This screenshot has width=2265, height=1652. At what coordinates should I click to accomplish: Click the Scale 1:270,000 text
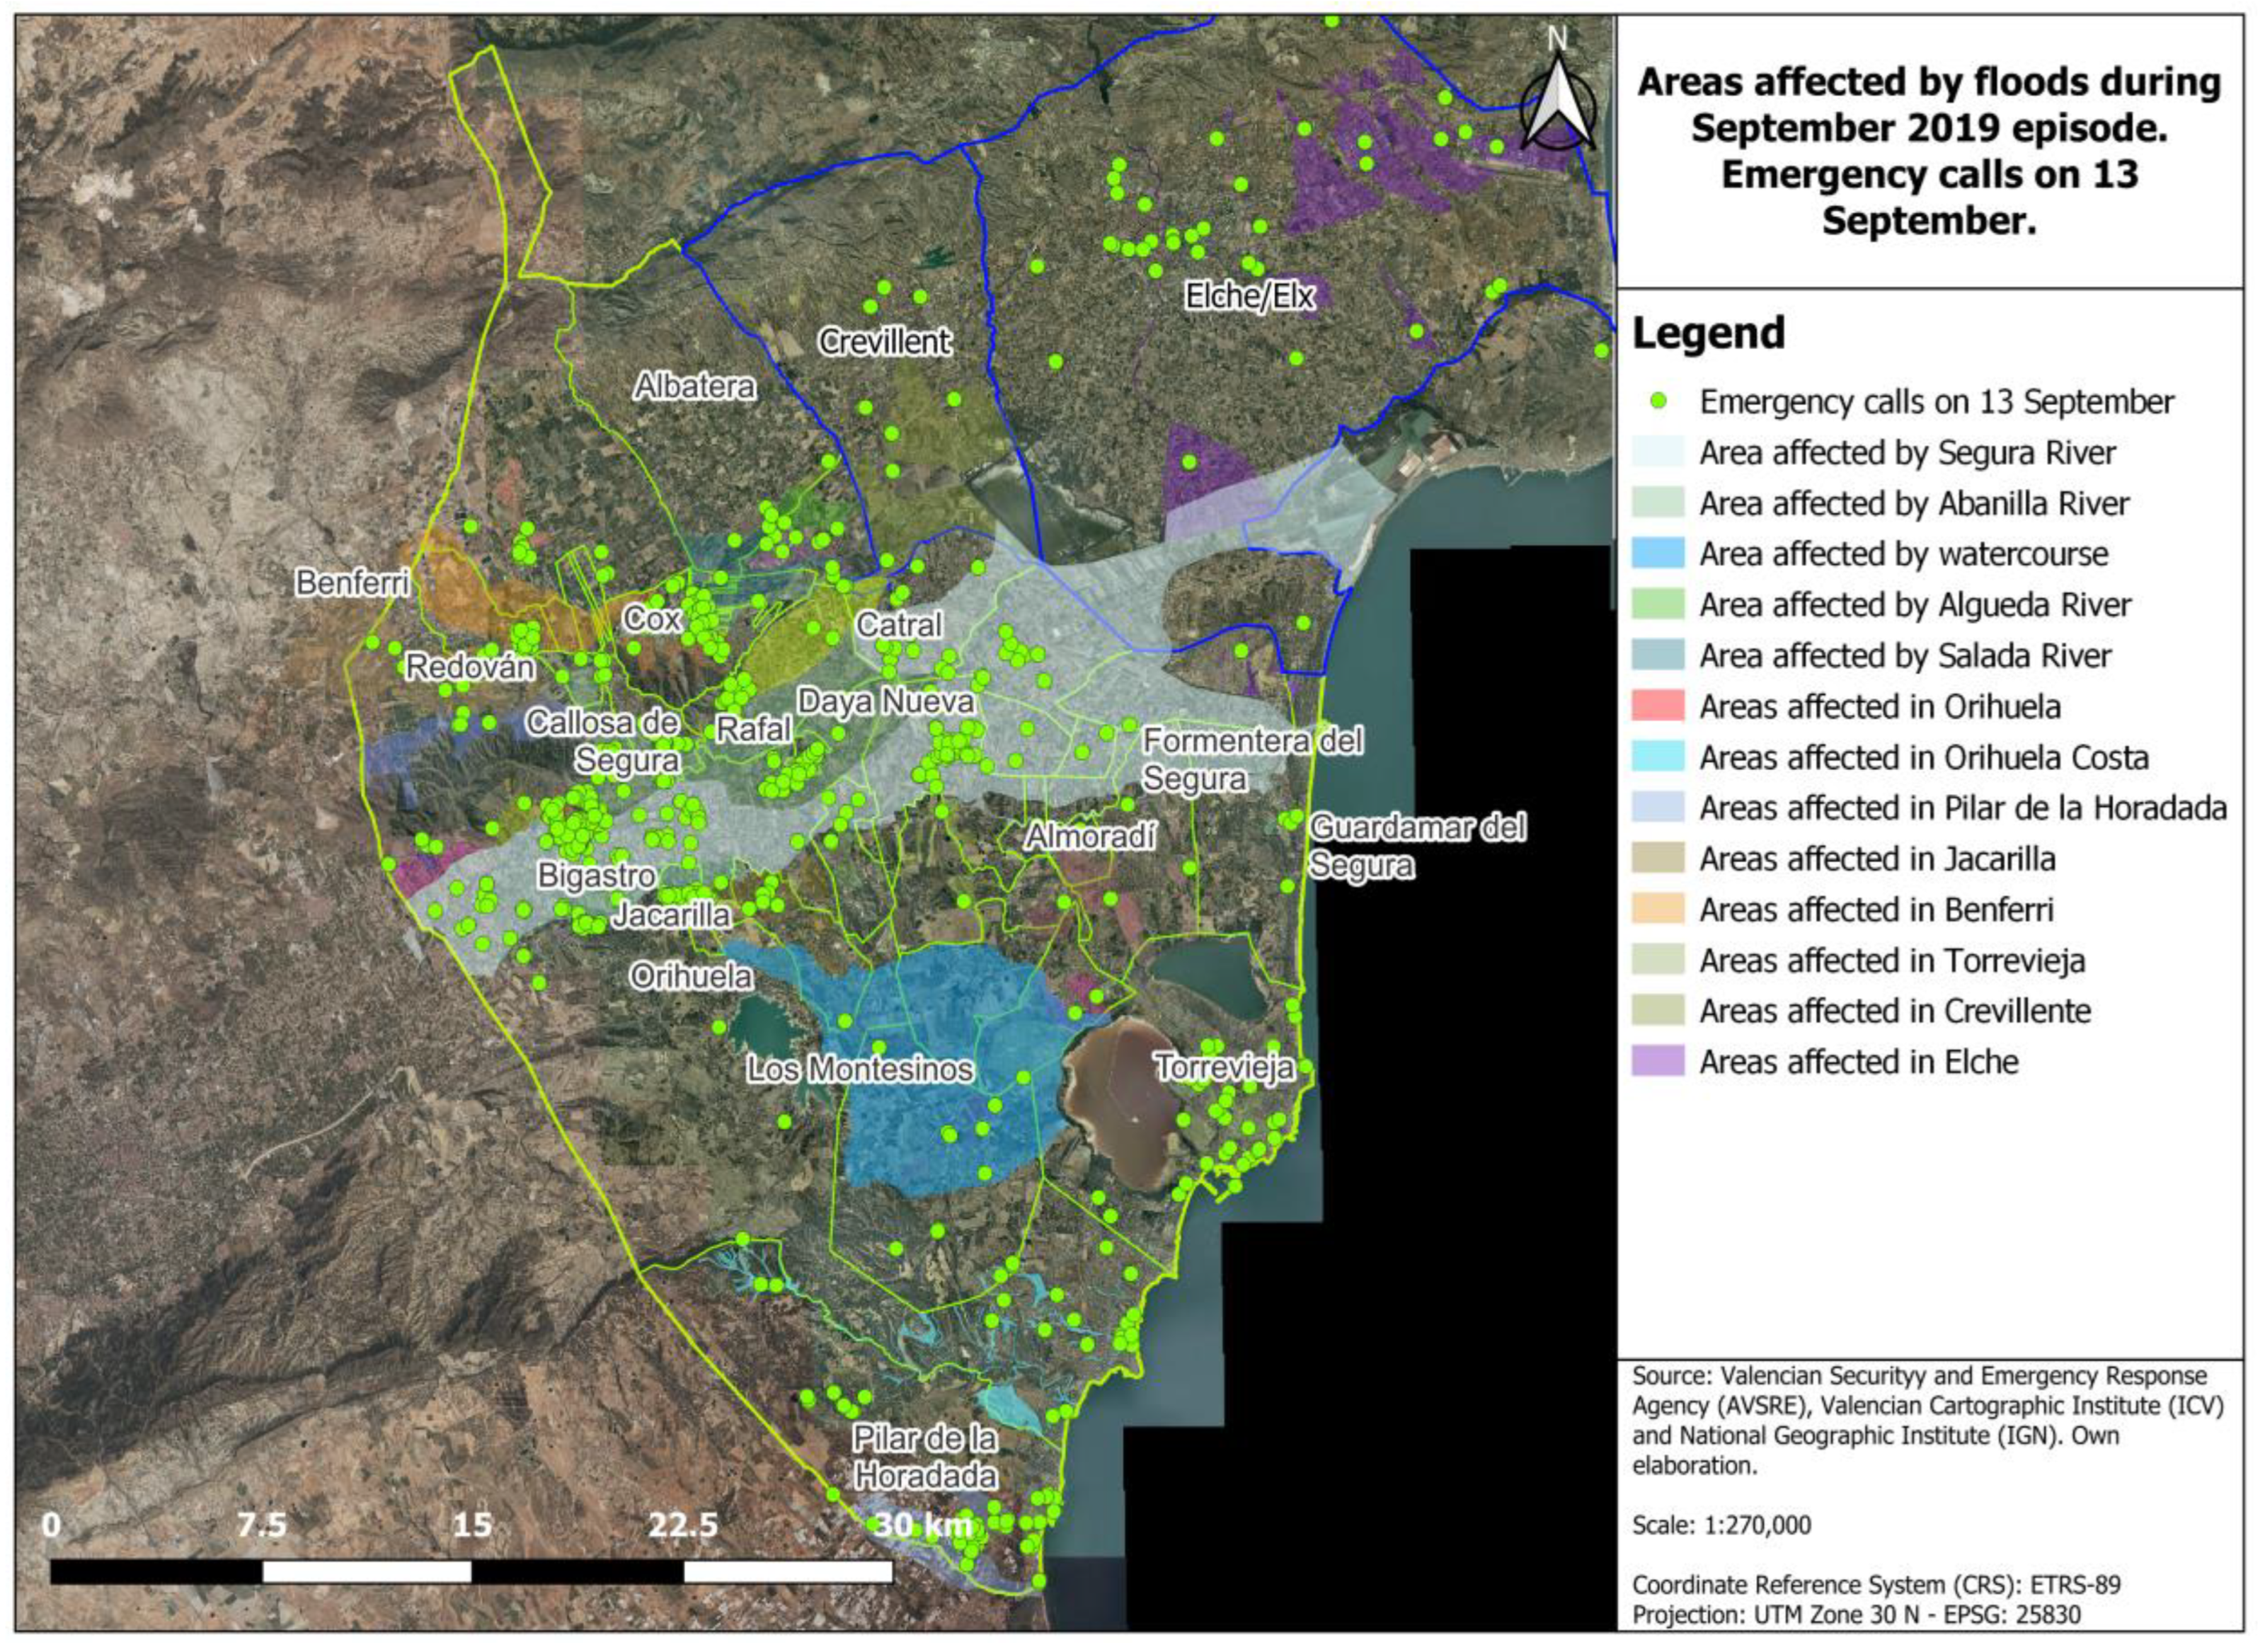pos(1721,1525)
